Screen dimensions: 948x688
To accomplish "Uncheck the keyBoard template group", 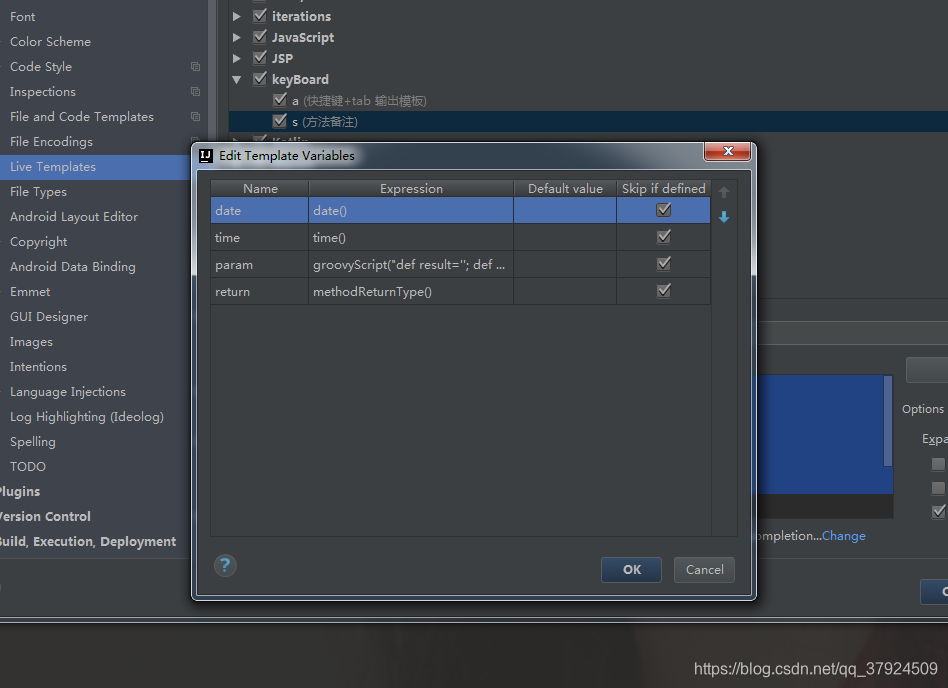I will point(260,79).
